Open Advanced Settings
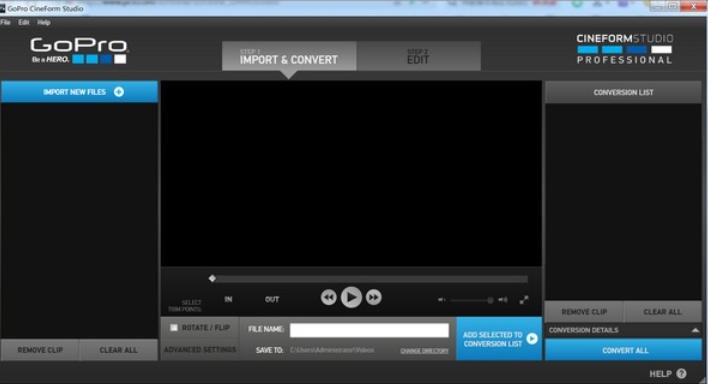Viewport: 708px width, 384px height. coord(200,350)
